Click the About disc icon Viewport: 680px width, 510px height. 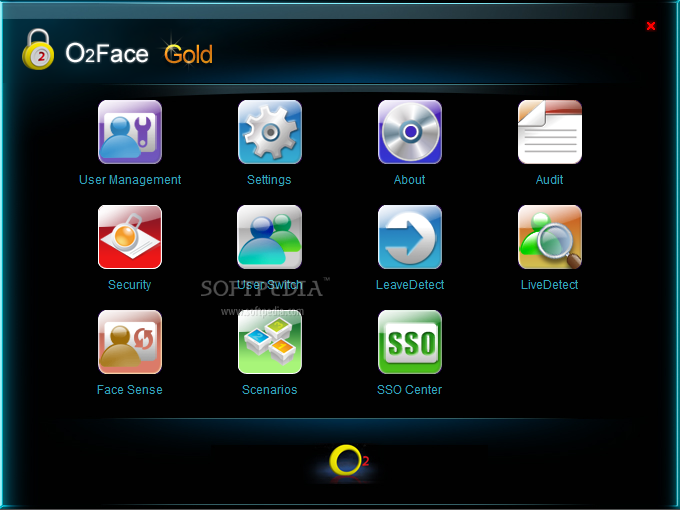410,132
